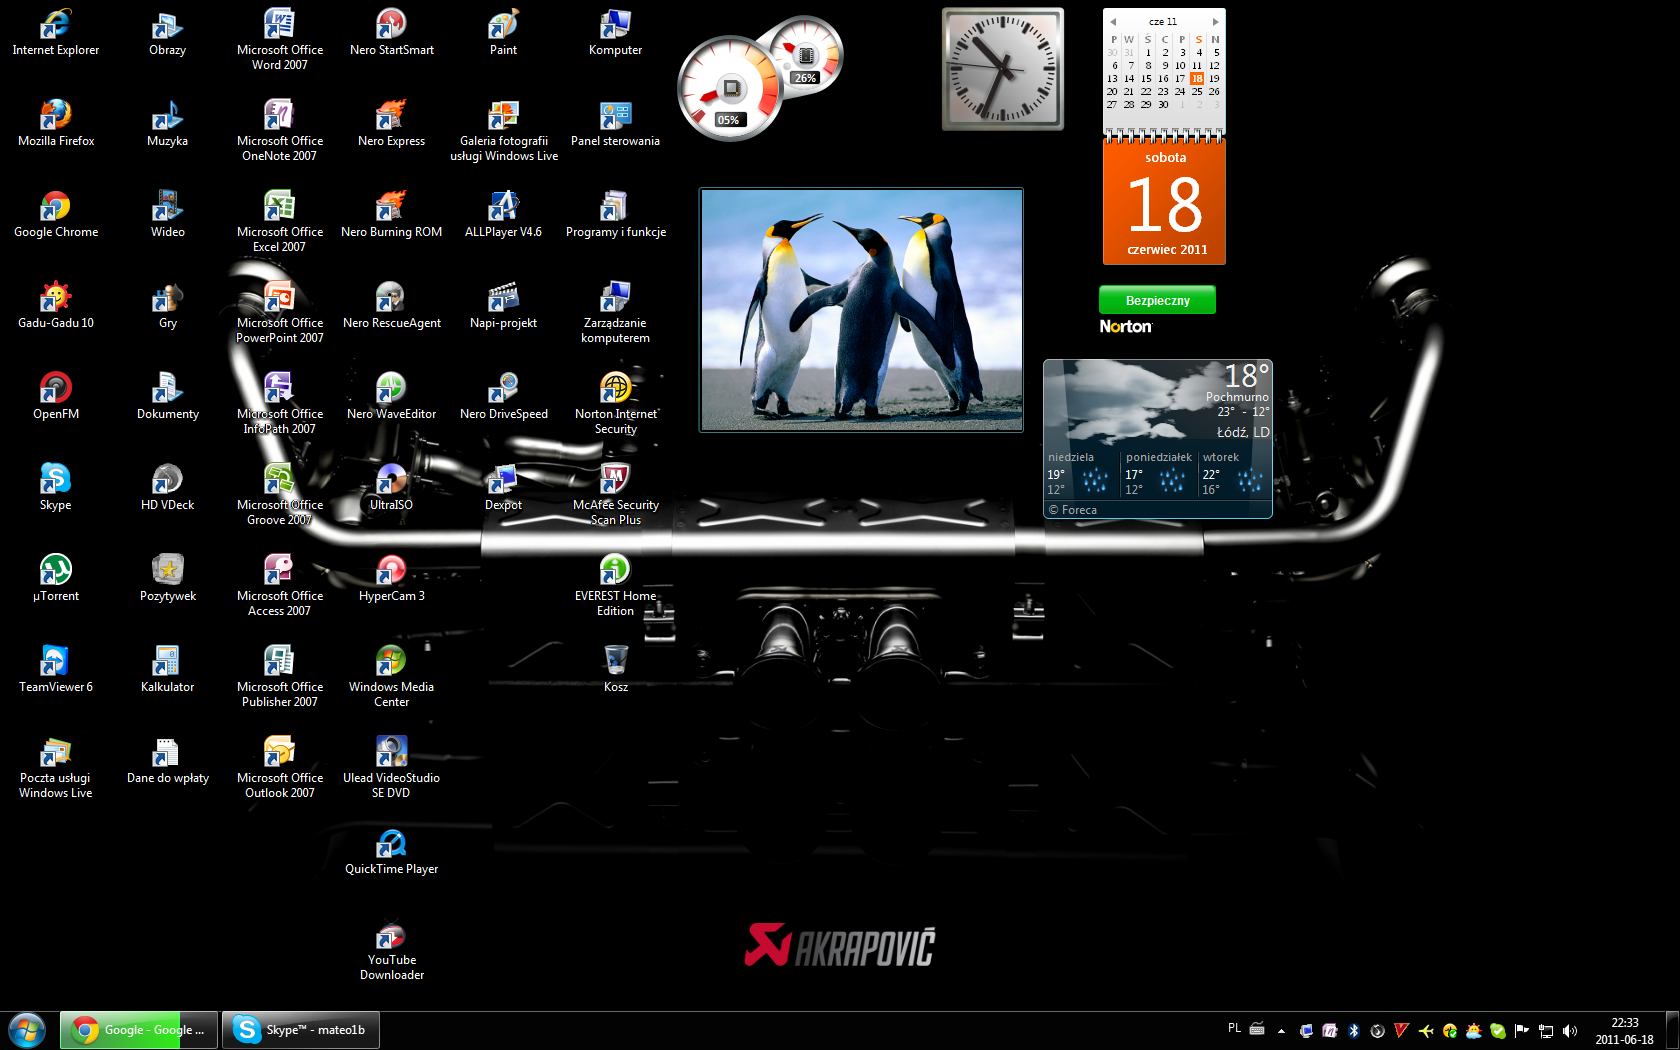Click the Dane do wpłaty file icon

point(168,761)
